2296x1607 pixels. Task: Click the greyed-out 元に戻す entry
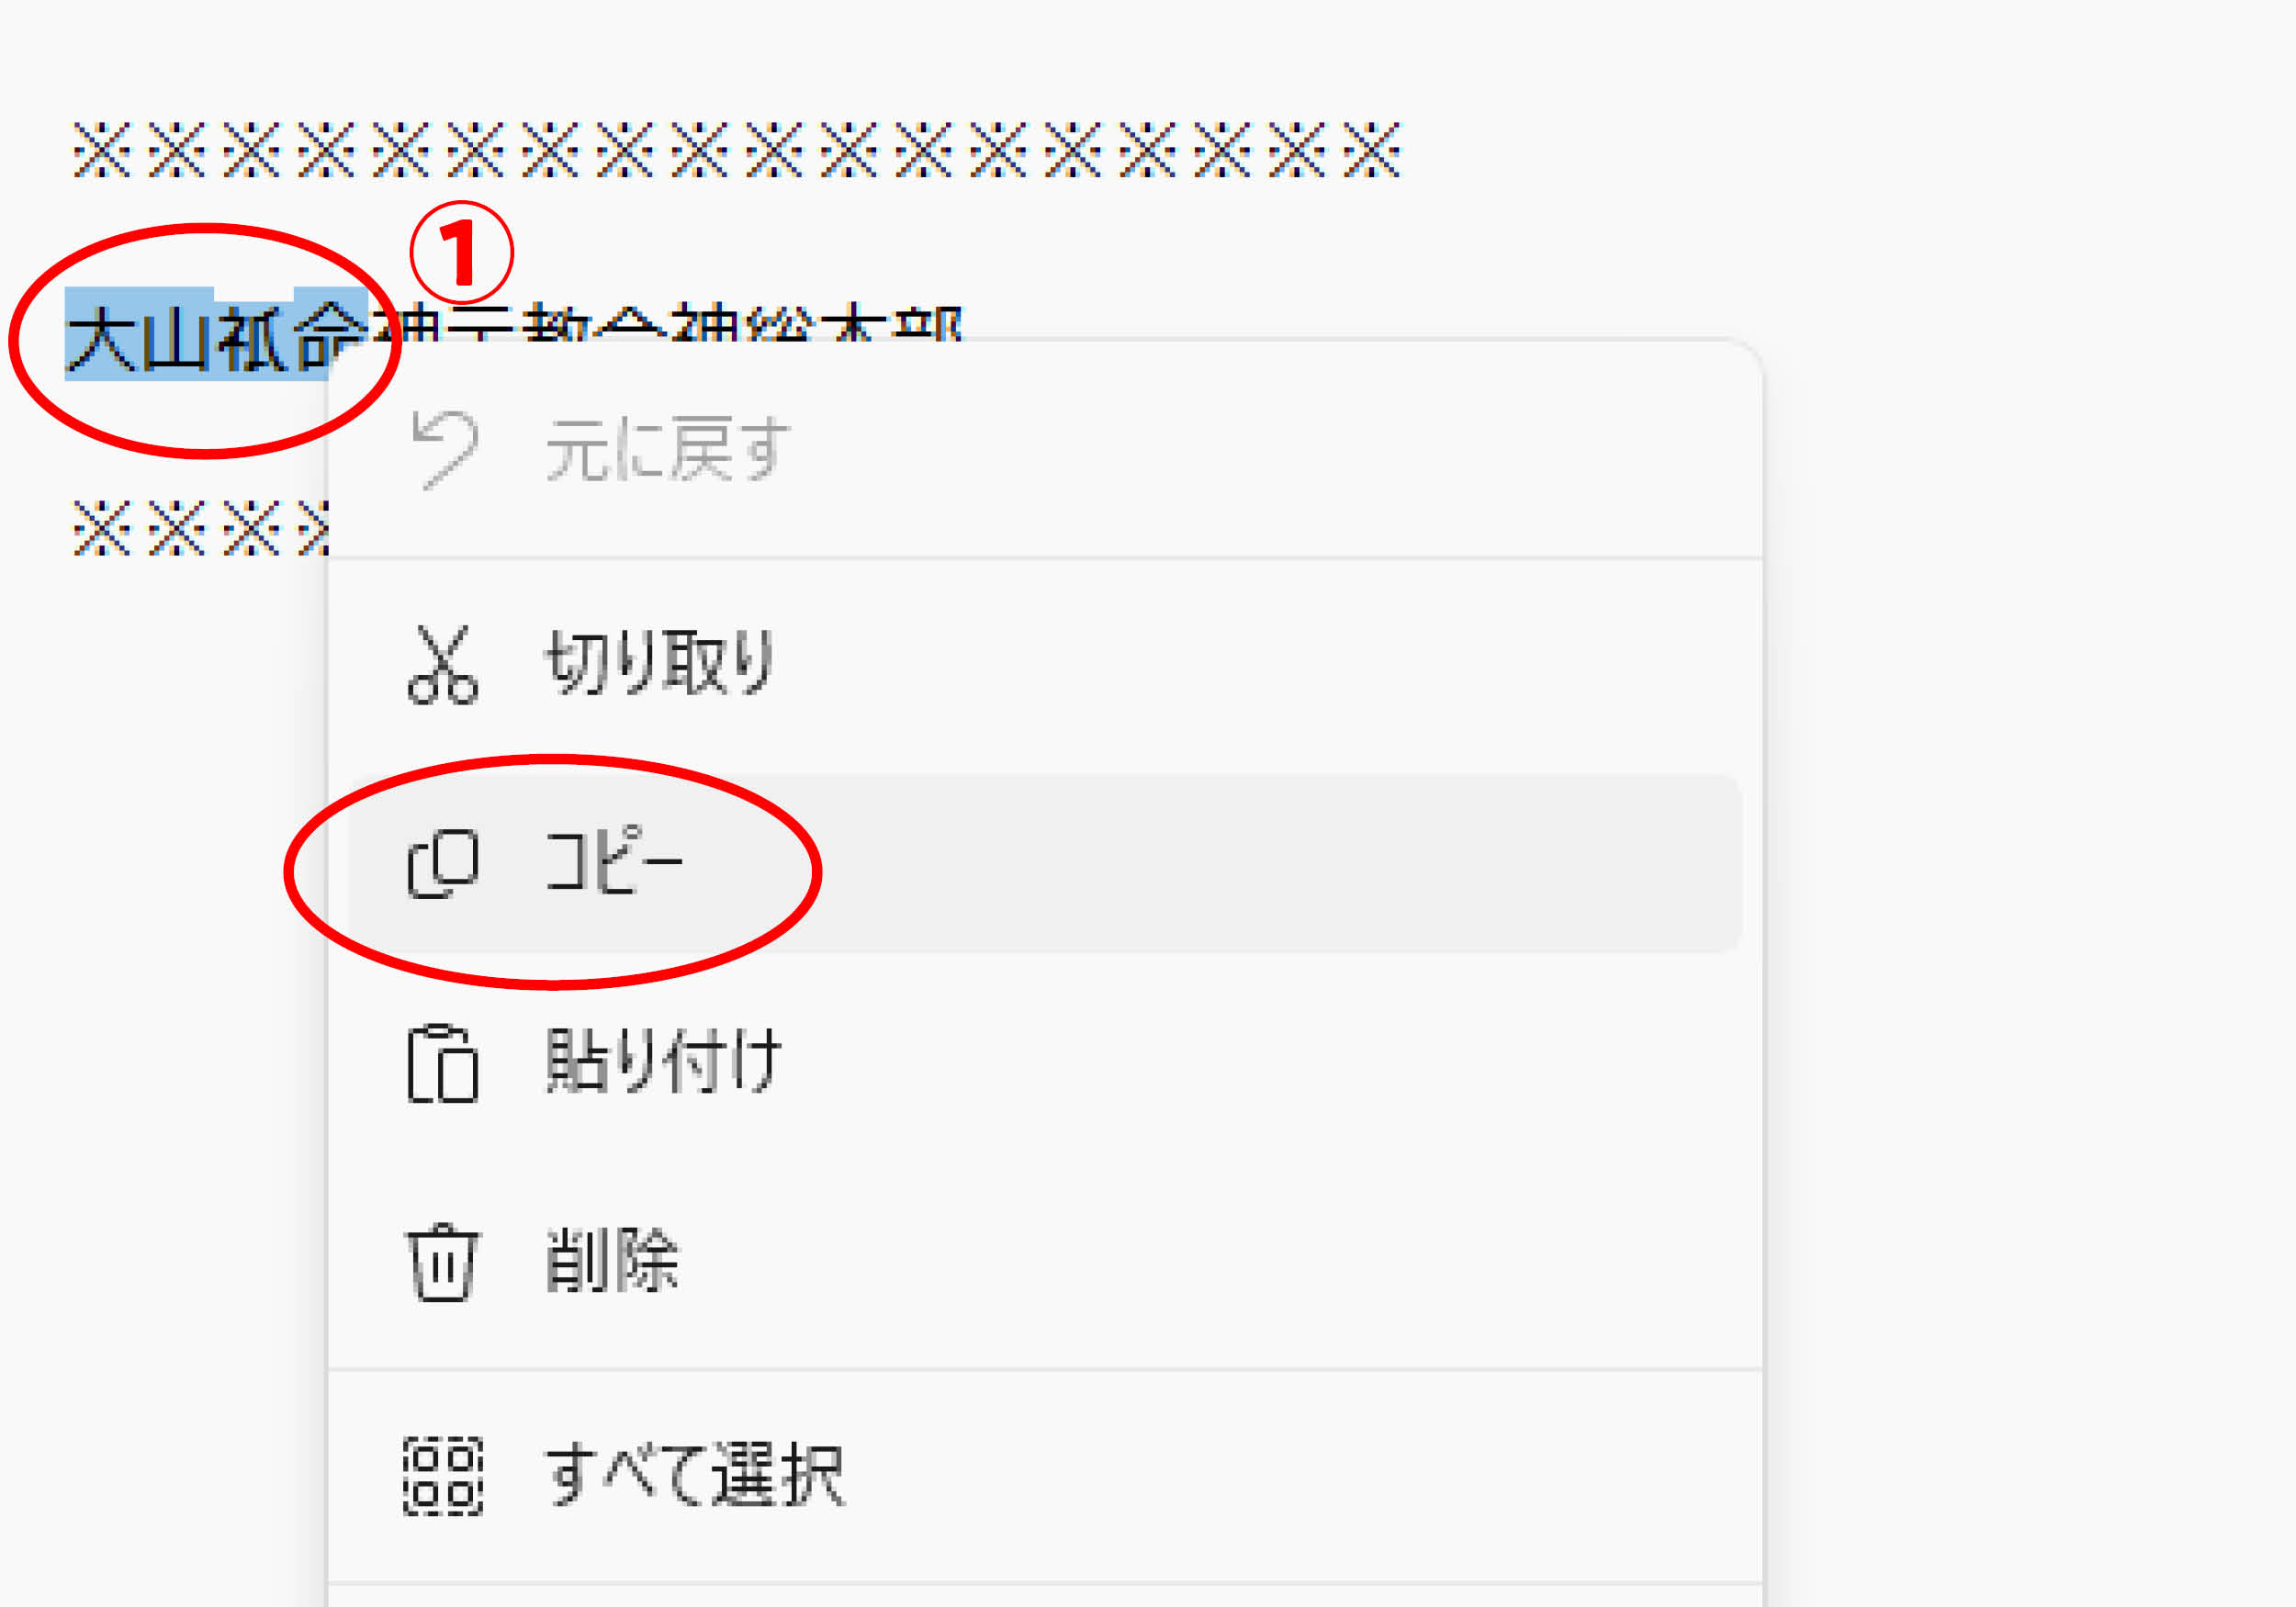coord(1045,450)
